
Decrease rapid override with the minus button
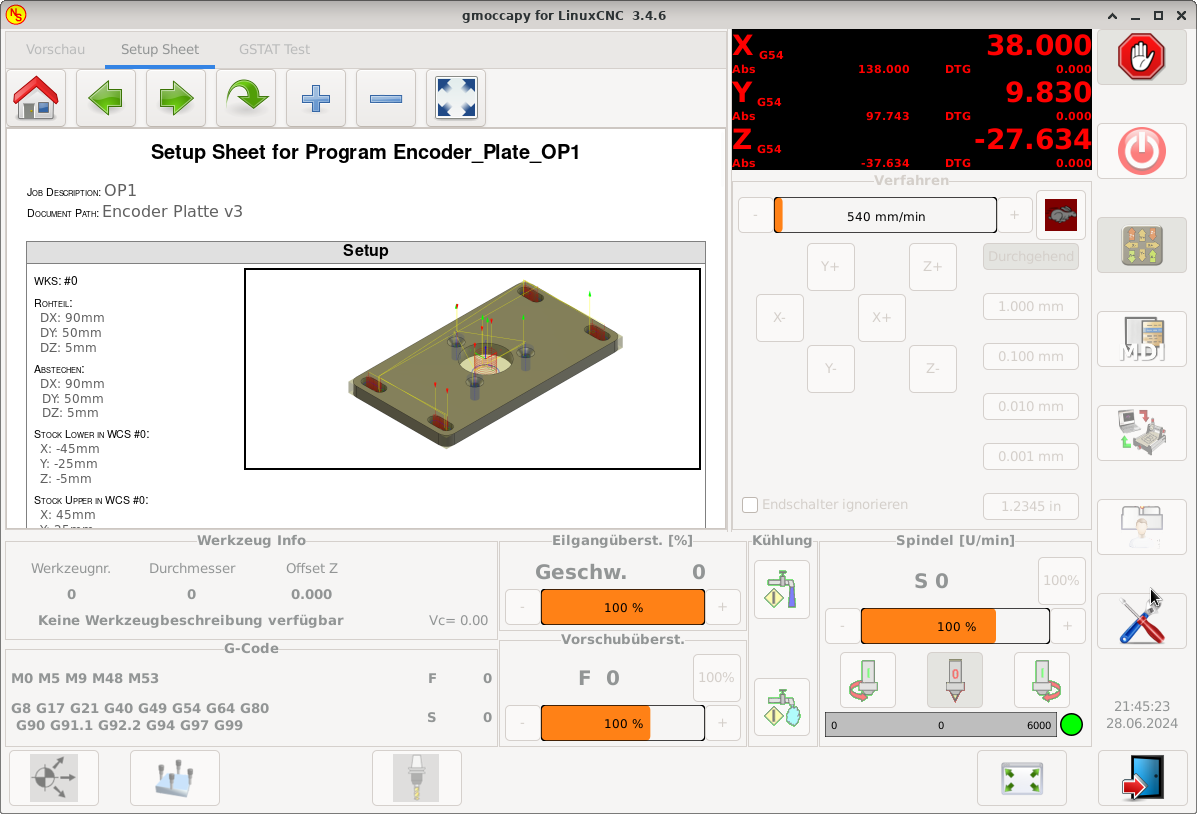pos(522,607)
